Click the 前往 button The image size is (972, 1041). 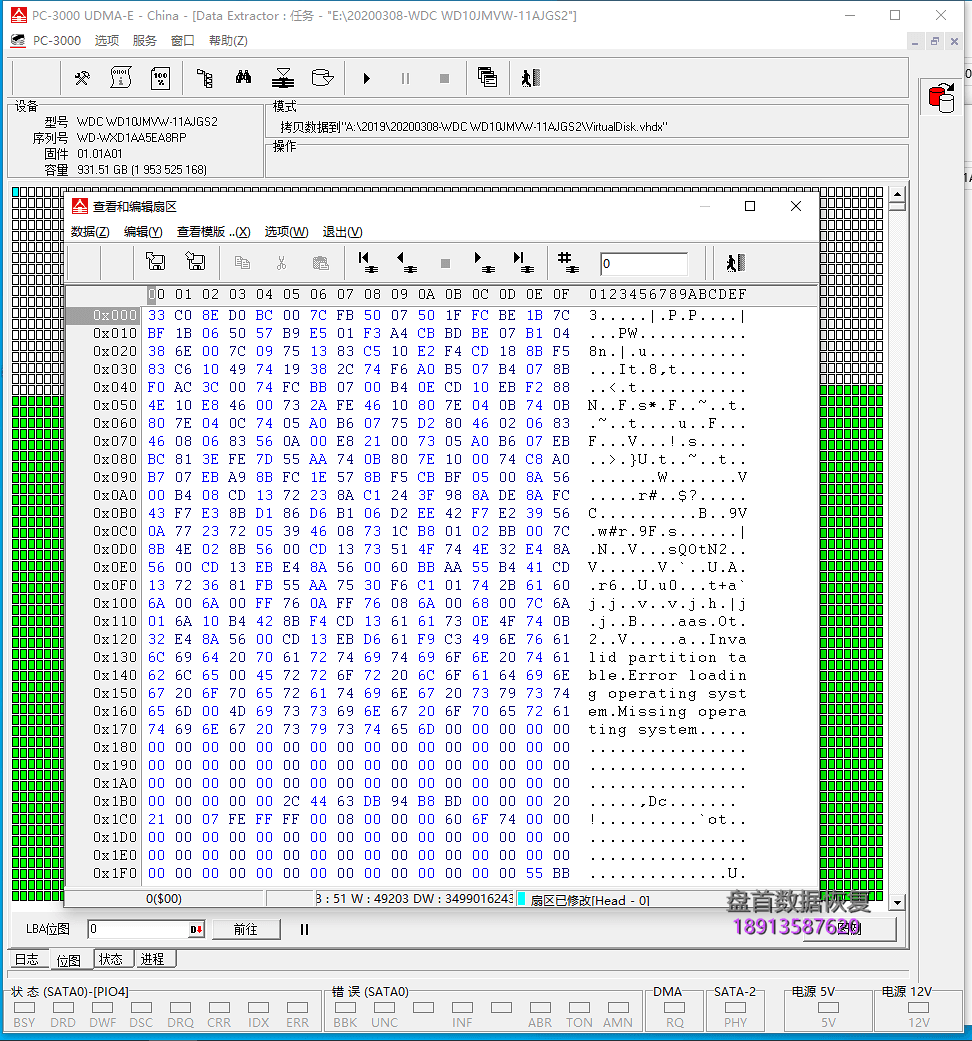pyautogui.click(x=246, y=929)
